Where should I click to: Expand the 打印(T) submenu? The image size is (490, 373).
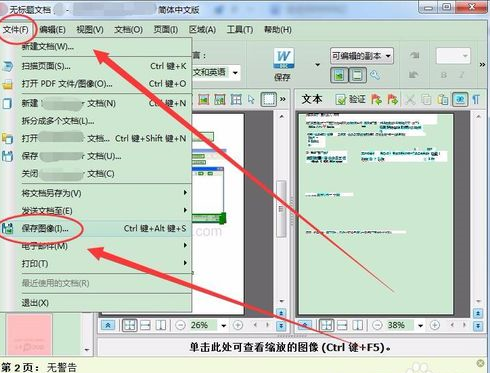pyautogui.click(x=97, y=263)
